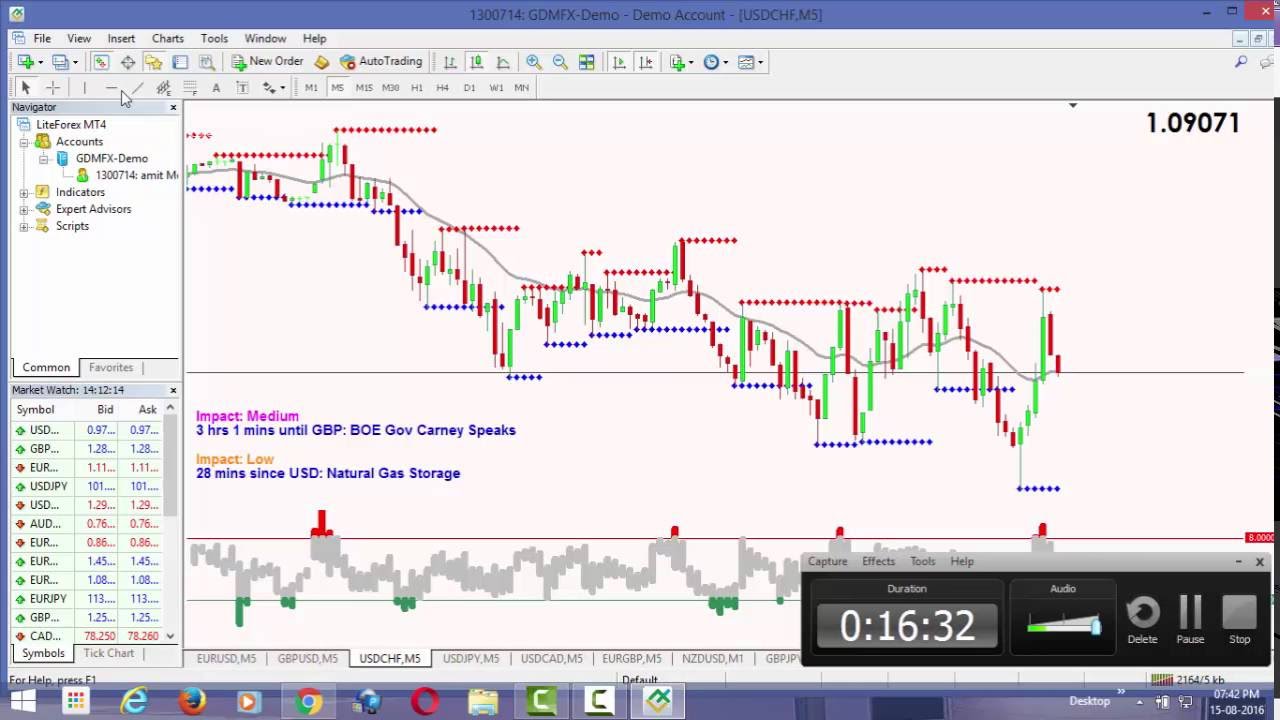Open the Profiles toolbar icon
This screenshot has width=1280, height=720.
coord(60,62)
